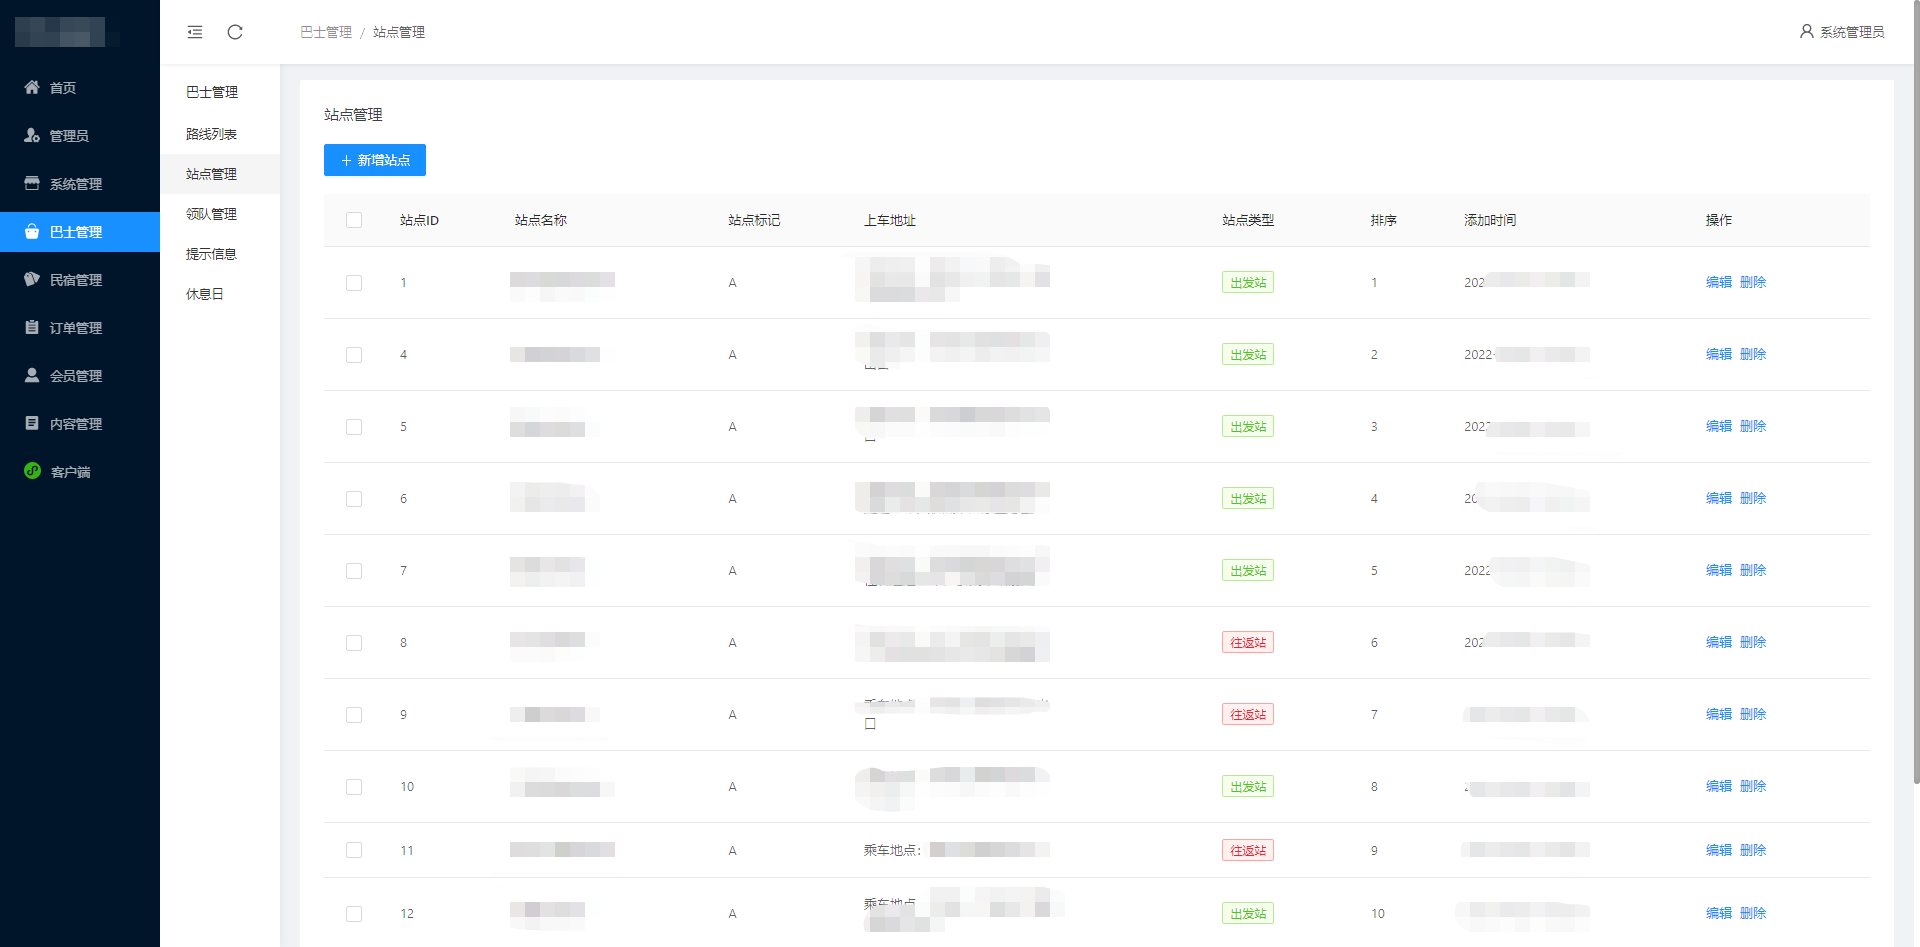
Task: Click 巴士管理 in the breadcrumb
Action: click(x=326, y=32)
